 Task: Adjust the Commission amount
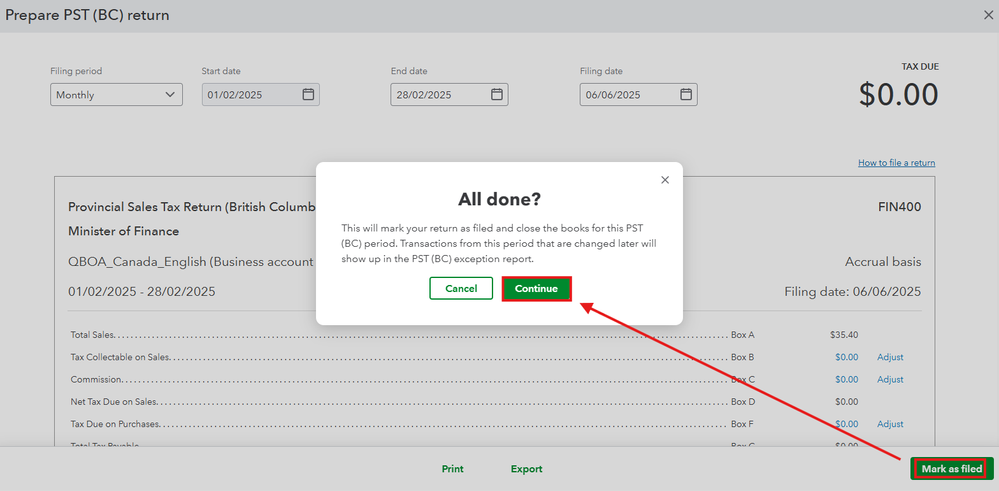890,380
